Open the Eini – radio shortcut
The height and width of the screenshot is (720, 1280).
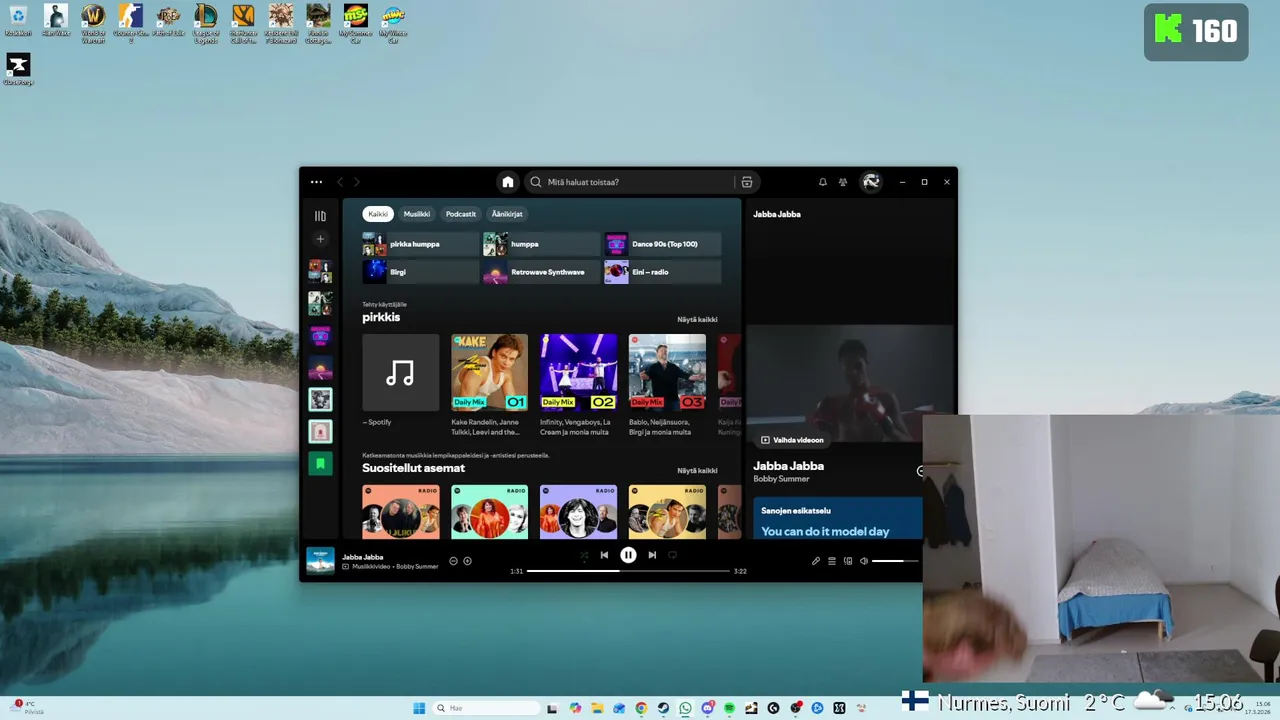(x=662, y=272)
